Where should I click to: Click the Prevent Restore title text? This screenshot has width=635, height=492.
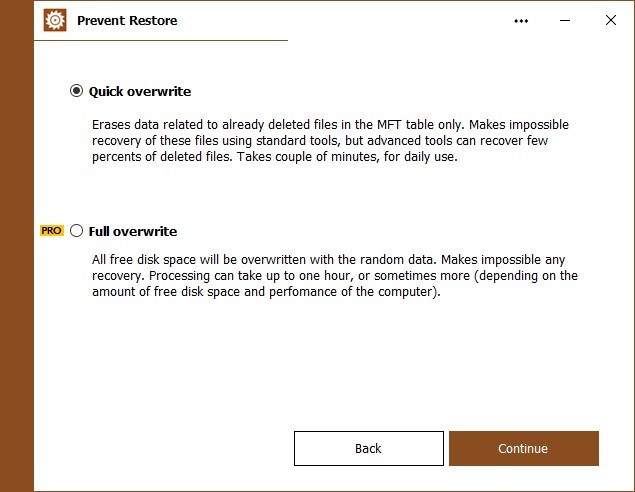127,21
